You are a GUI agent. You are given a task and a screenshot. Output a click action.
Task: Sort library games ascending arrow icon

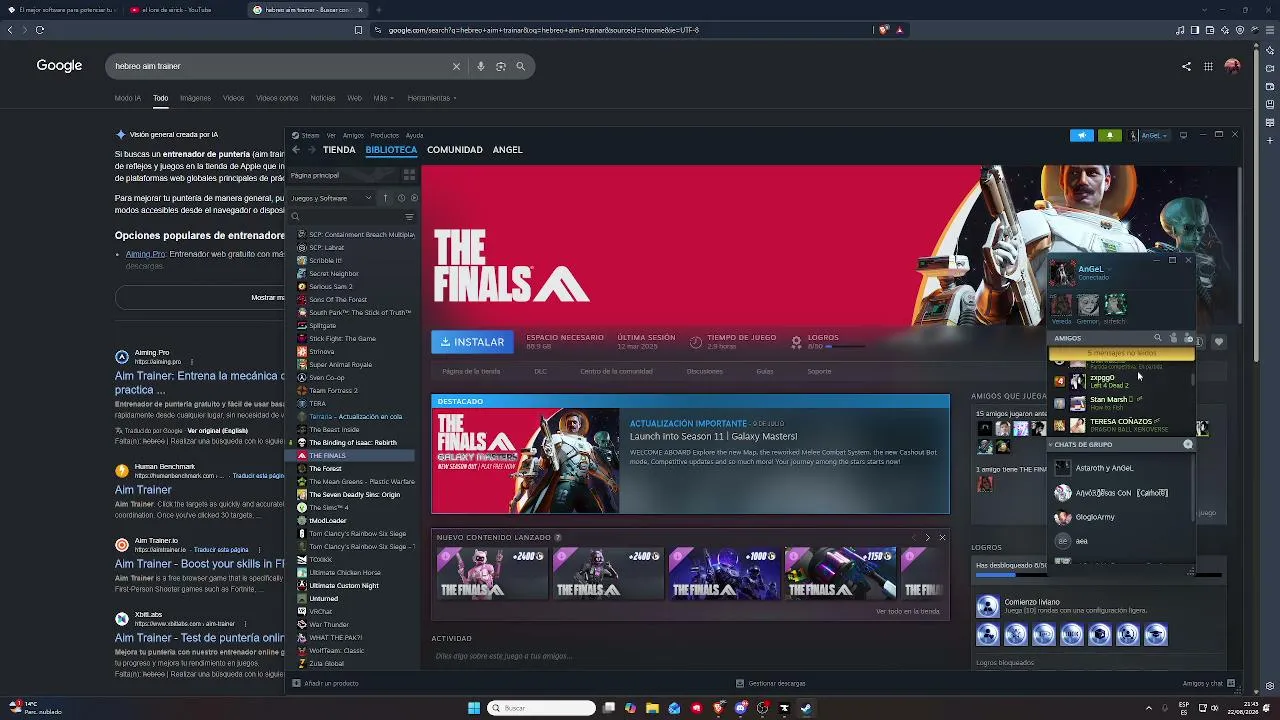pyautogui.click(x=385, y=198)
